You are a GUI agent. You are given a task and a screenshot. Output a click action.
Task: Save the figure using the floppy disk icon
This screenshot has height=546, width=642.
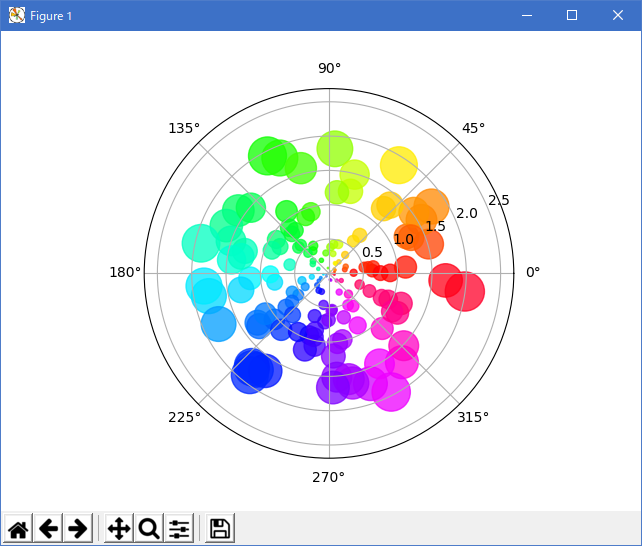(x=220, y=528)
